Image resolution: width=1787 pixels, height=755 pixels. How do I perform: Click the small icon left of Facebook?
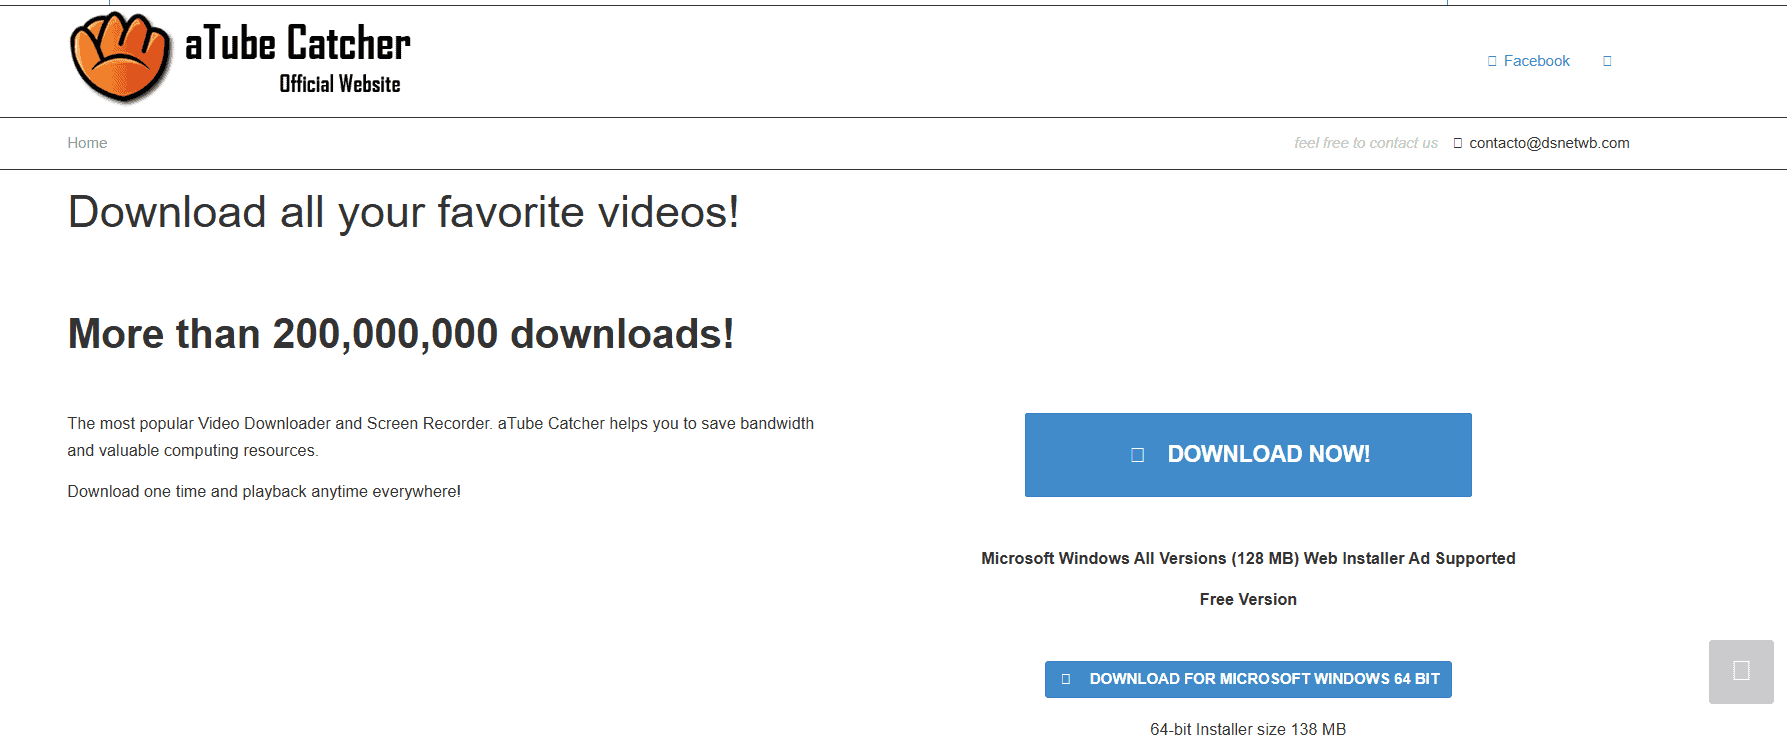[1492, 61]
